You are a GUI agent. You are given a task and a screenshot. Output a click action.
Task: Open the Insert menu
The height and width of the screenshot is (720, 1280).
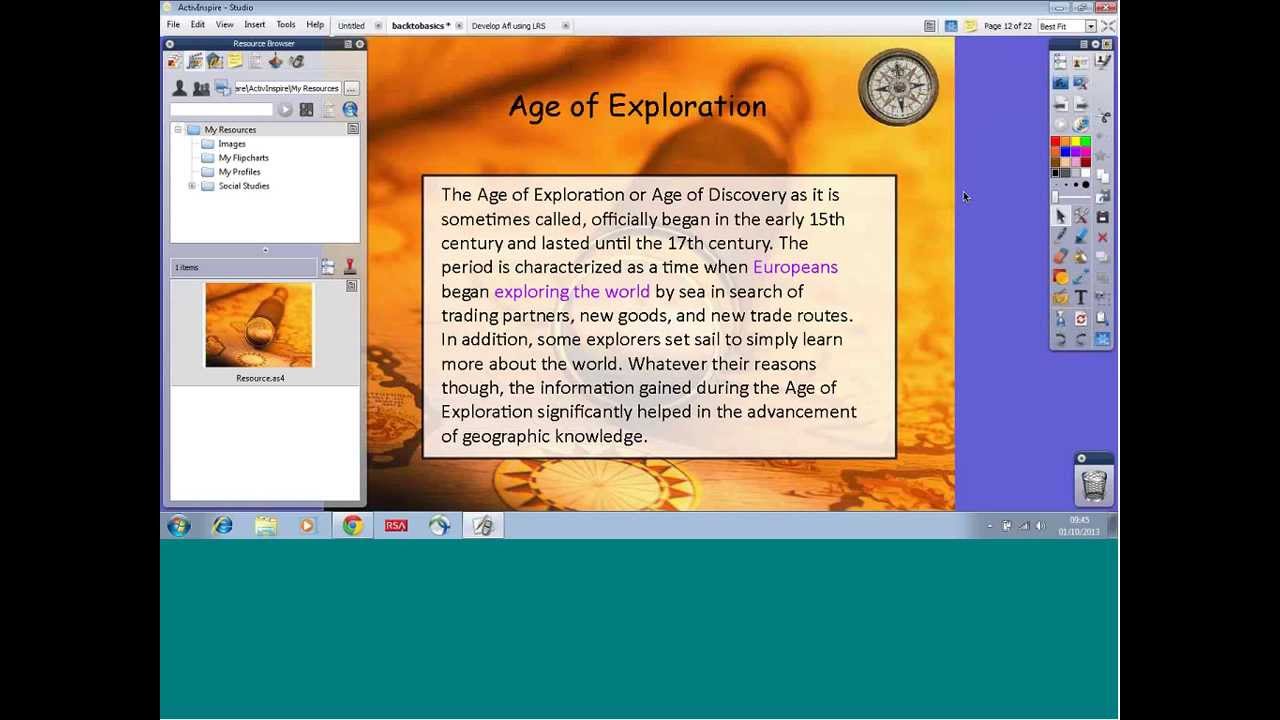pyautogui.click(x=254, y=25)
